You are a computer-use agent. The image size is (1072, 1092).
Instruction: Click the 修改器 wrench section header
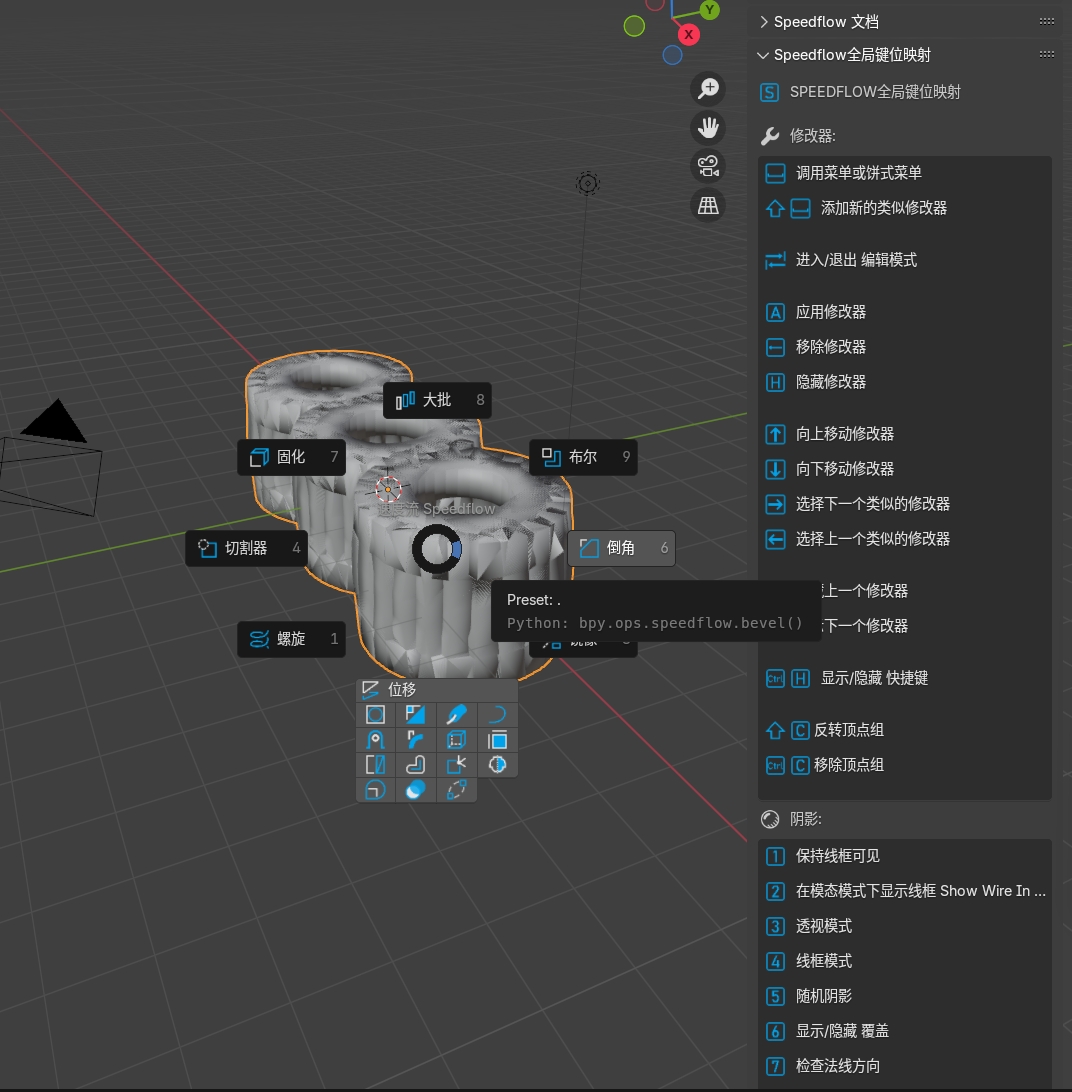pyautogui.click(x=798, y=136)
